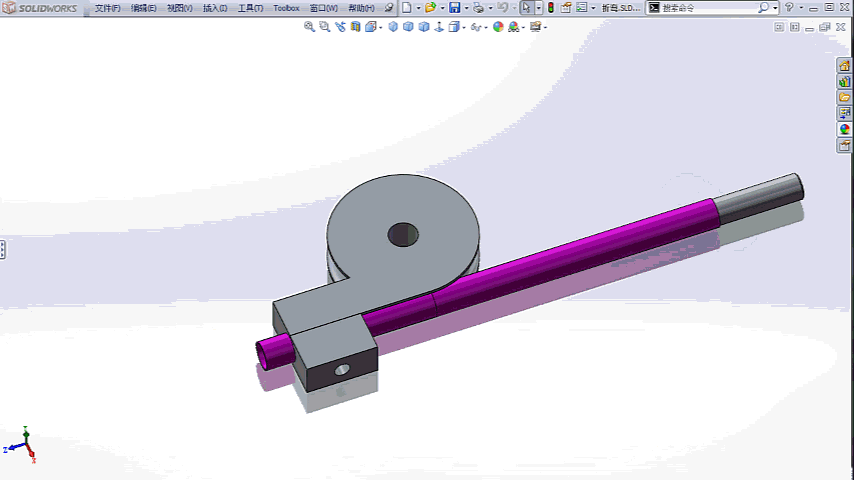Open the 编辑(E) menu
854x480 pixels.
tap(143, 8)
